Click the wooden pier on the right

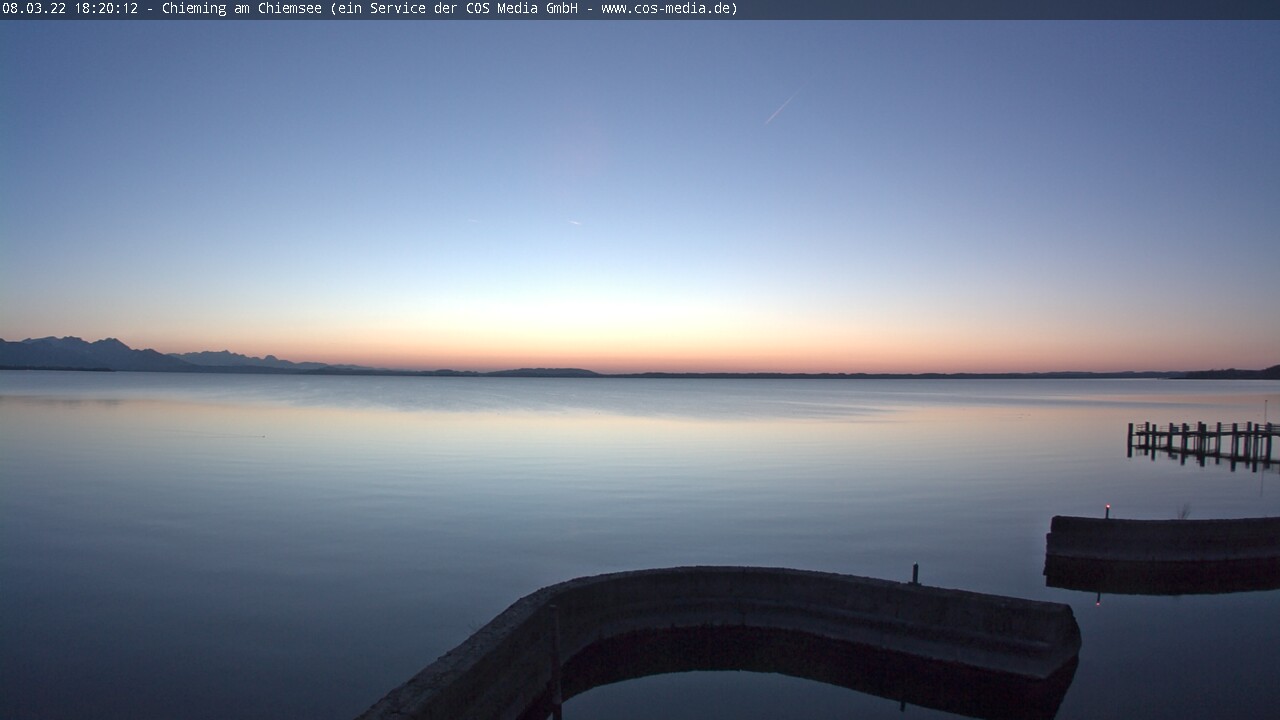(x=1200, y=440)
